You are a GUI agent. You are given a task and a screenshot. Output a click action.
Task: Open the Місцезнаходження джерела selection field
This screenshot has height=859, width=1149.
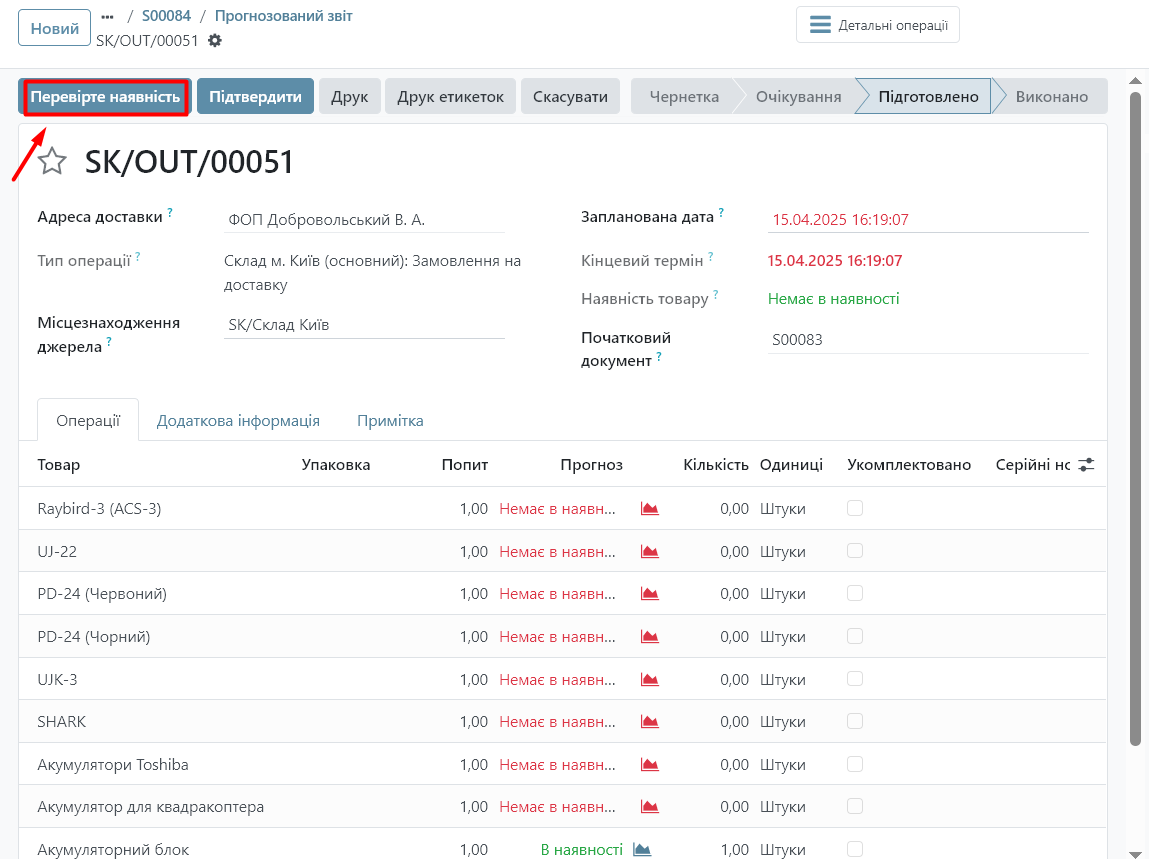click(364, 325)
